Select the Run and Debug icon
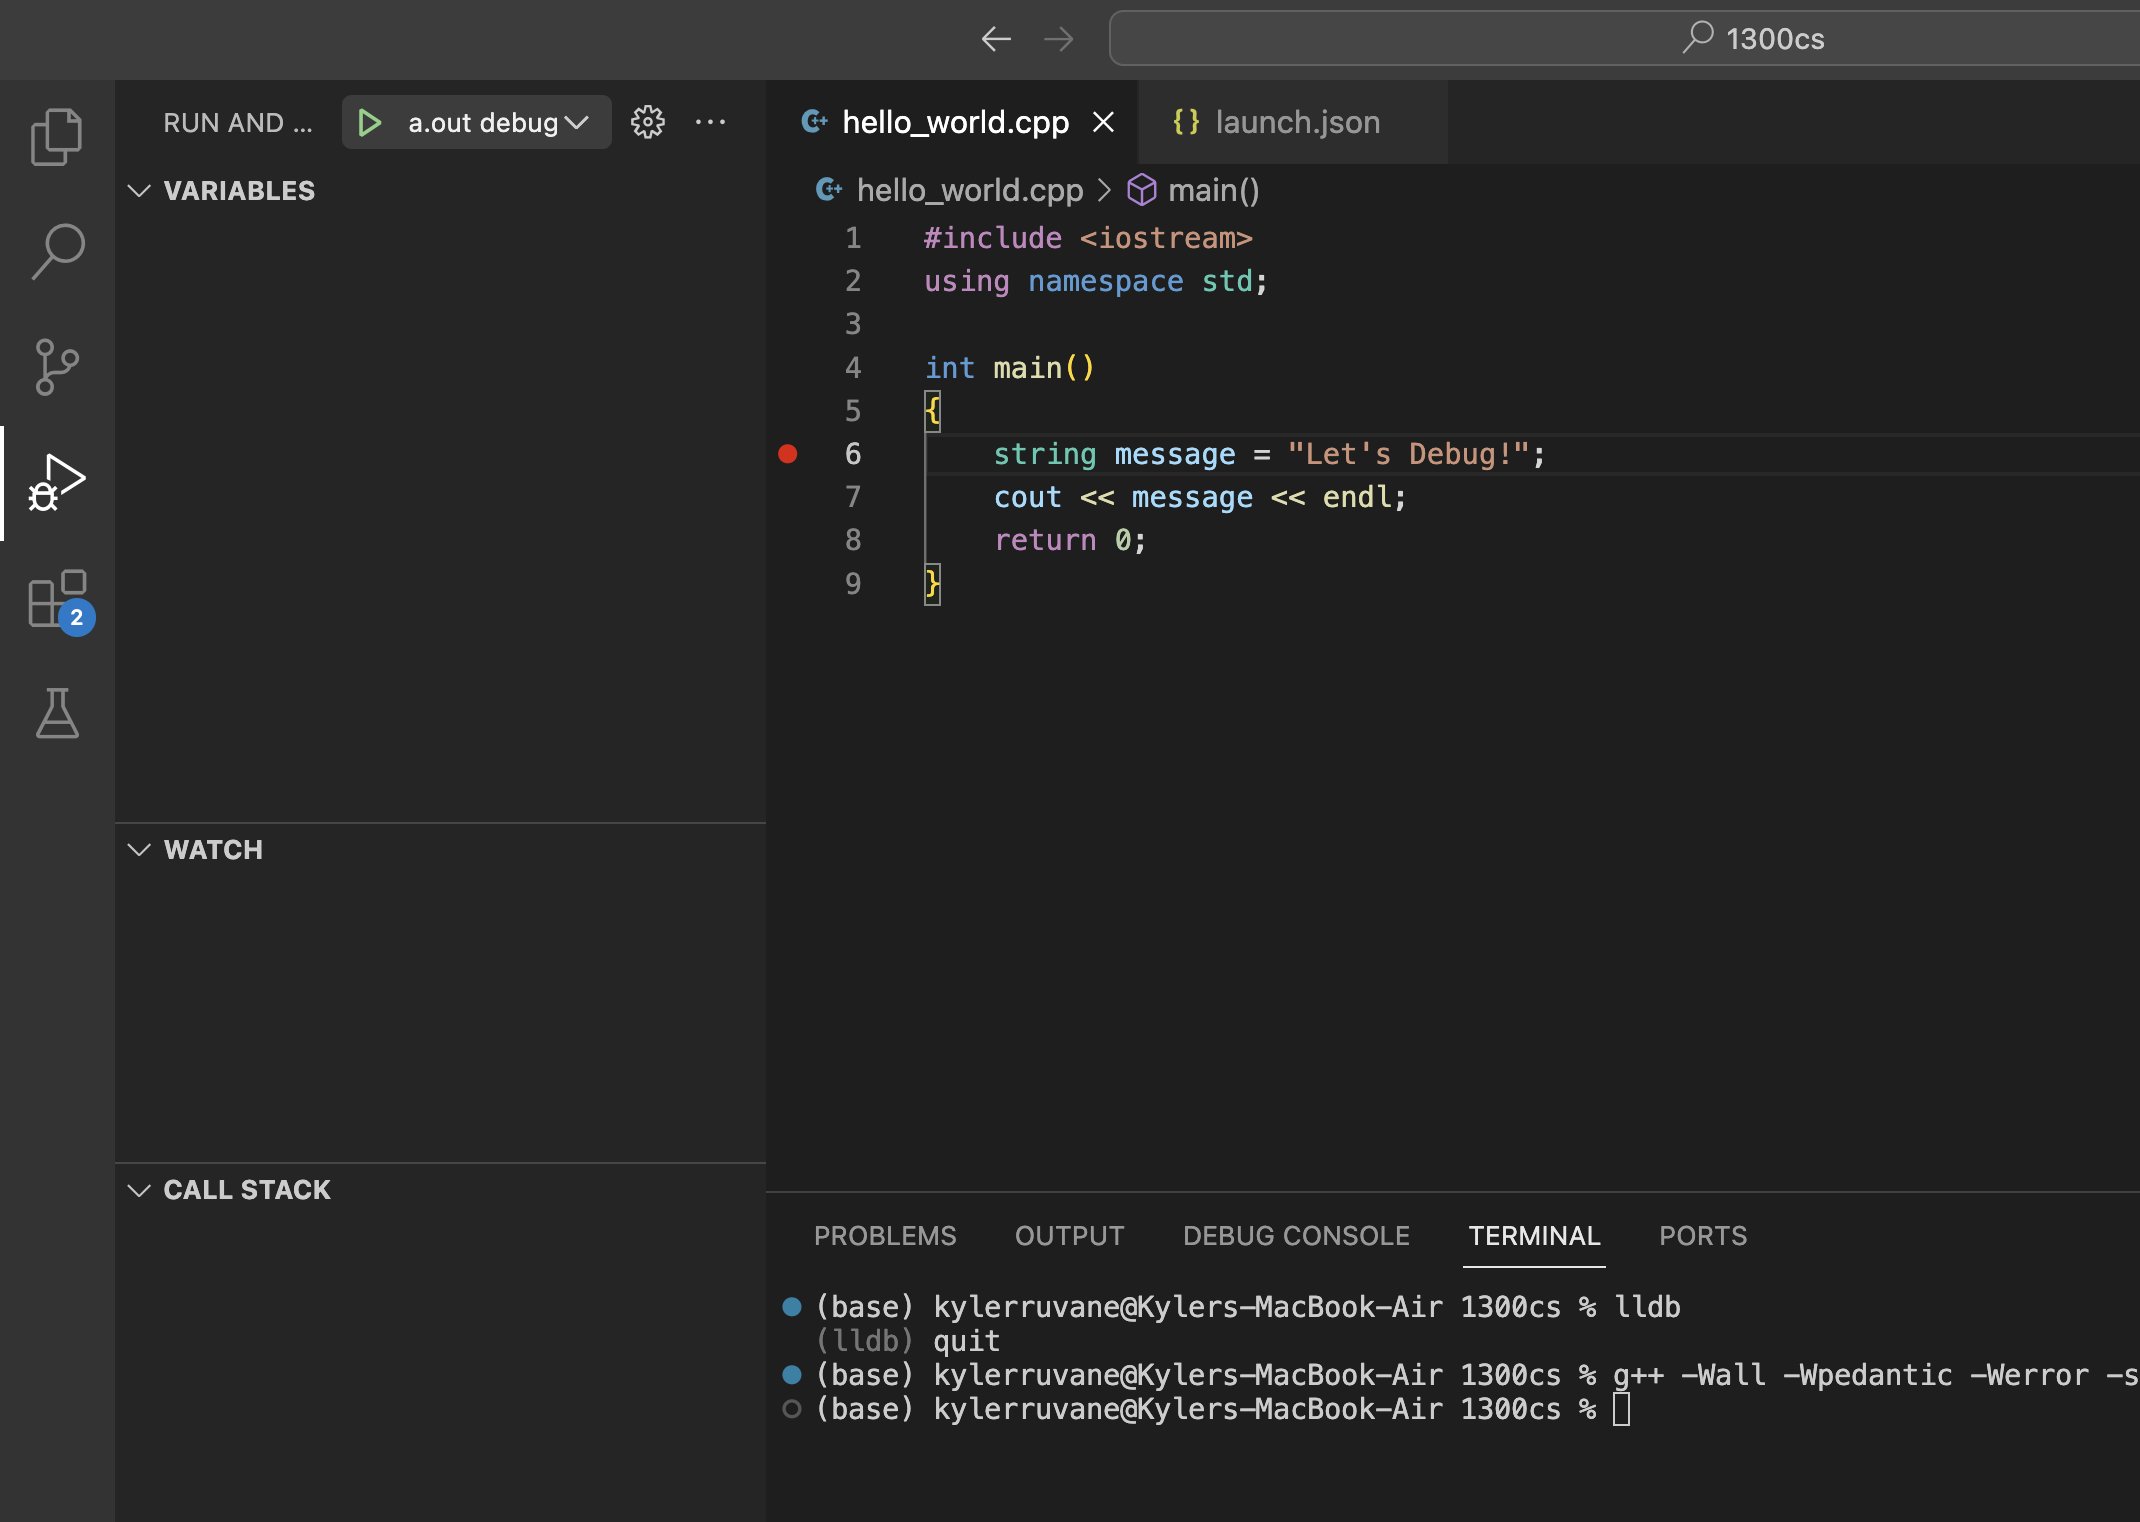This screenshot has height=1522, width=2140. (x=57, y=483)
